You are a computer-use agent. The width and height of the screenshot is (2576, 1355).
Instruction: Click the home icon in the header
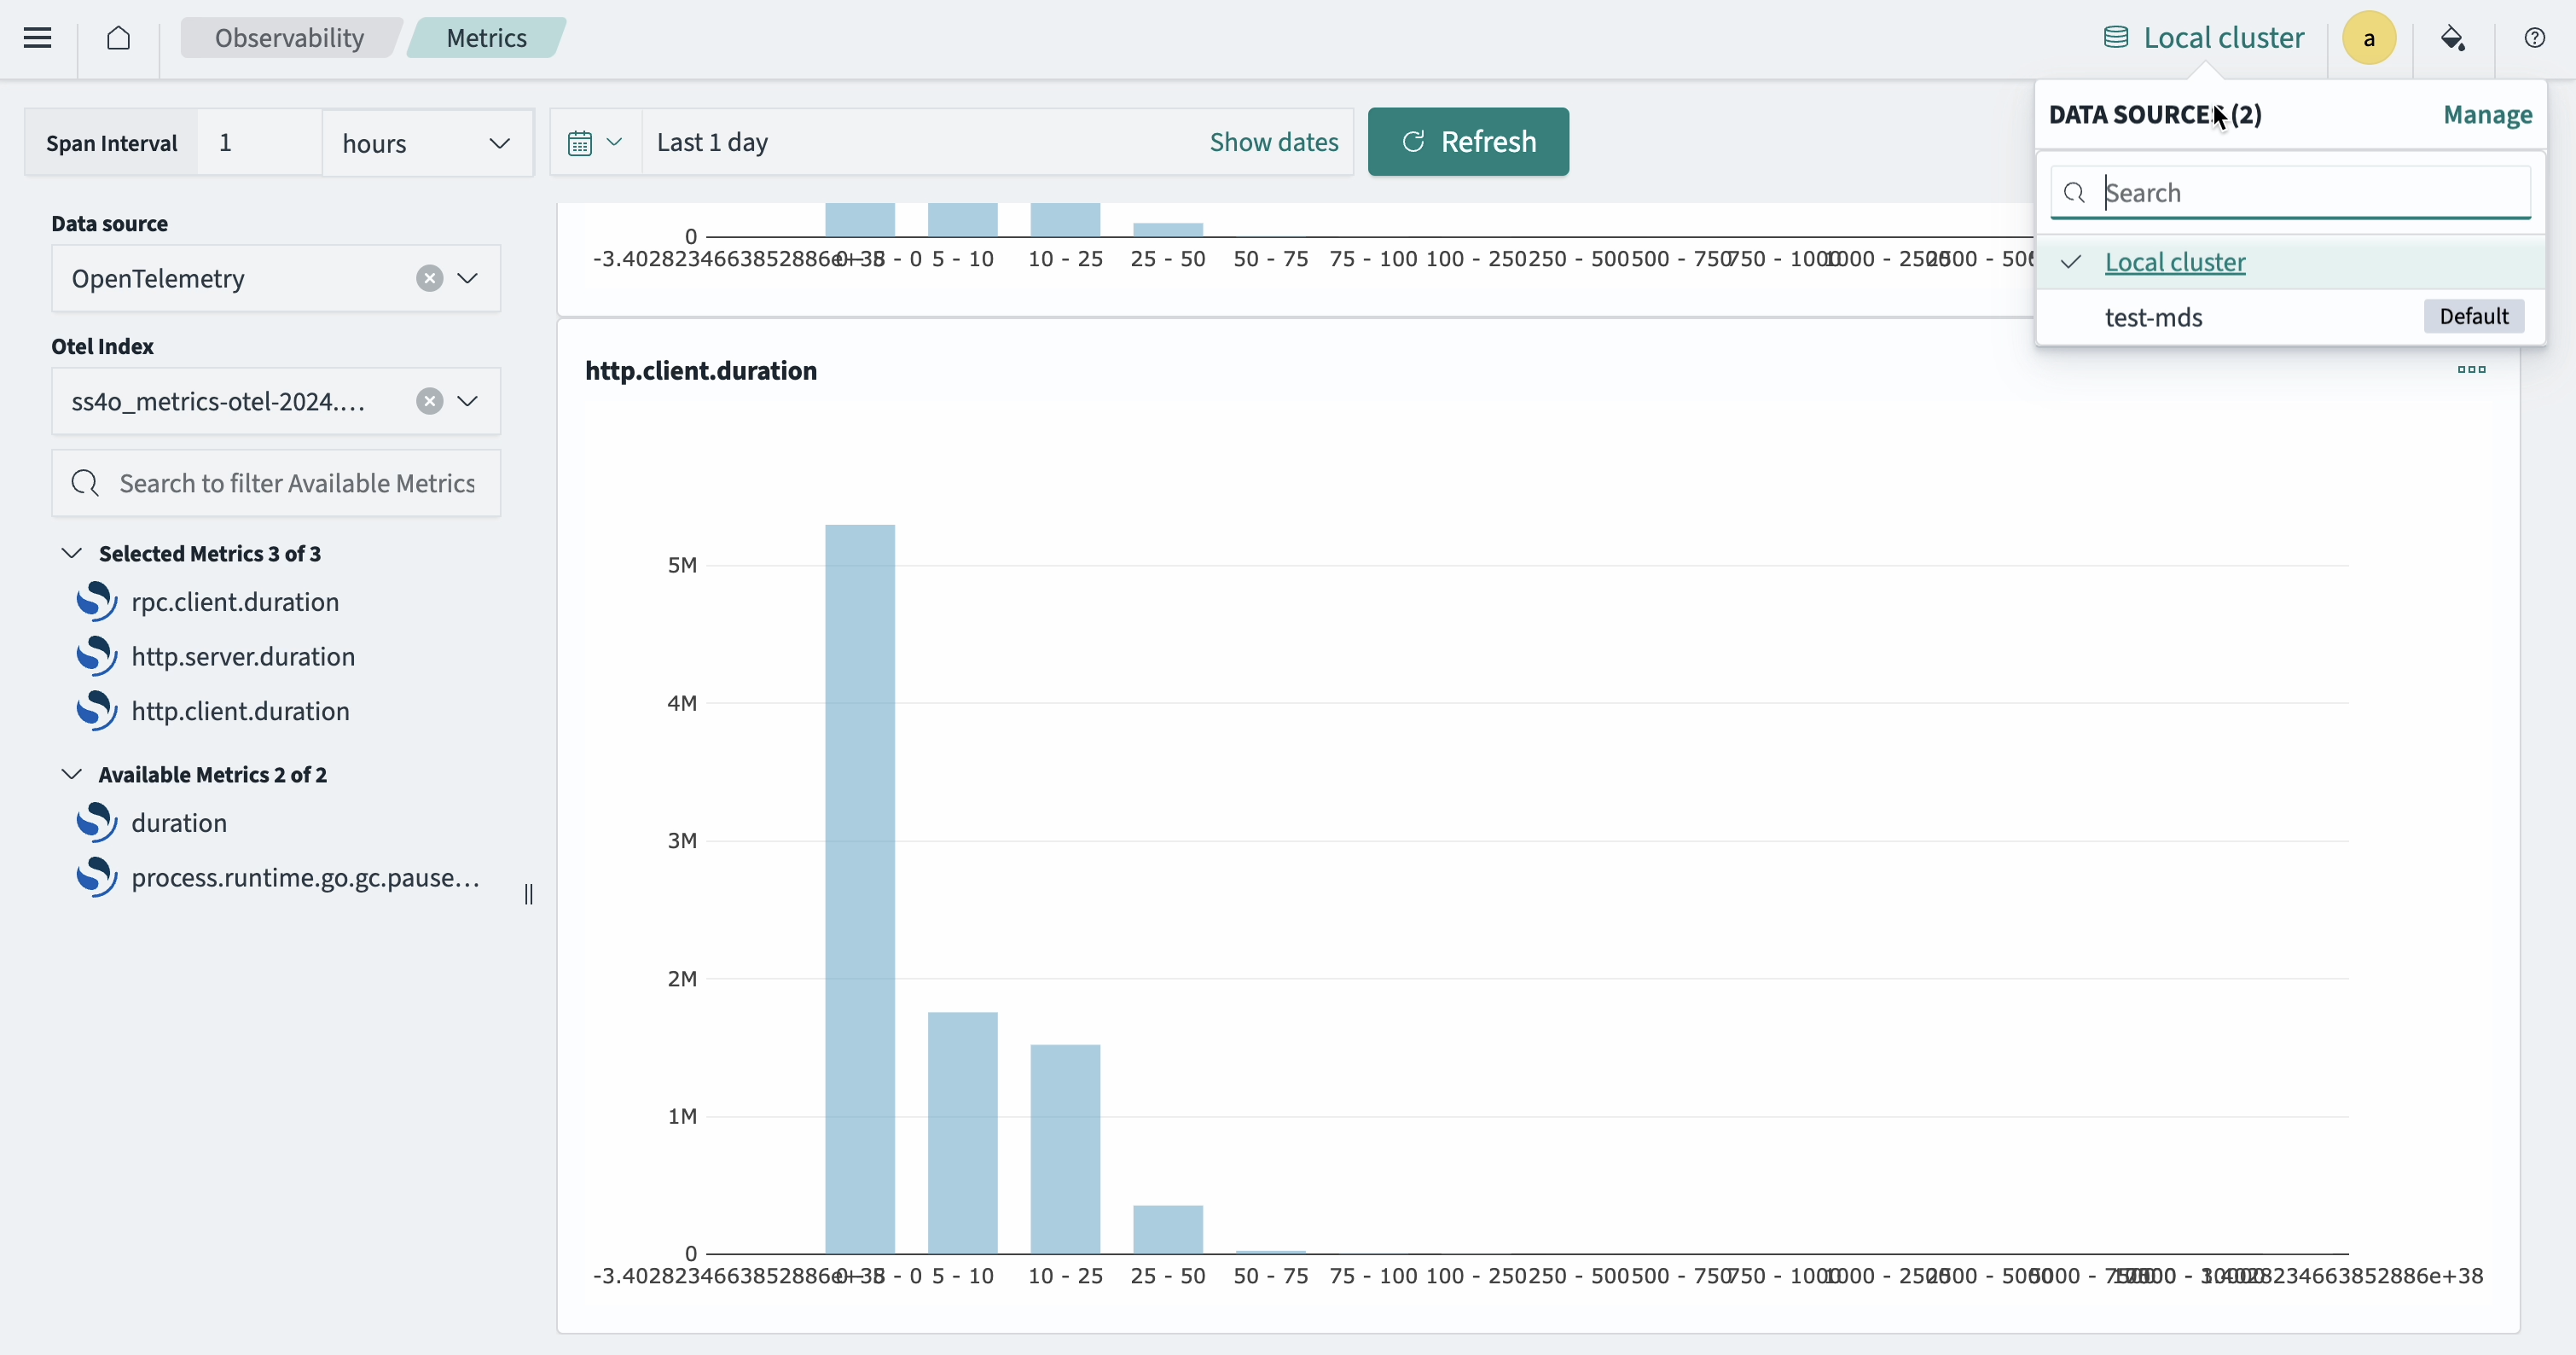click(119, 37)
